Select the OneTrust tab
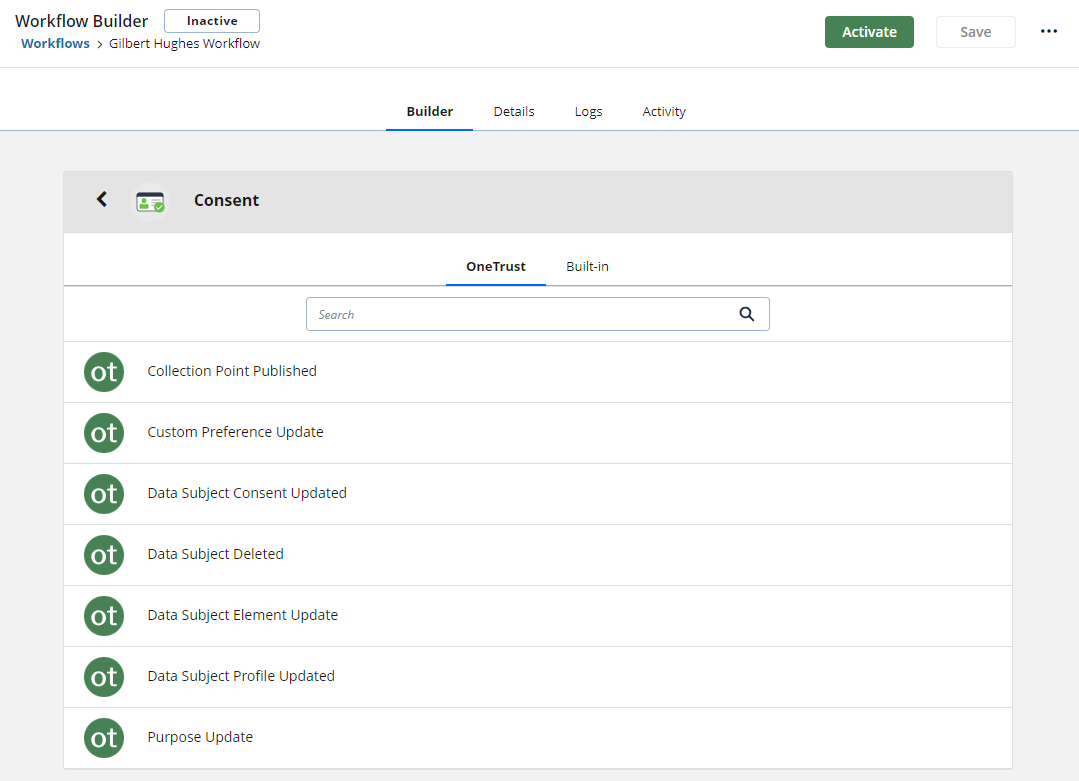Screen dimensions: 1079x781 pos(495,266)
